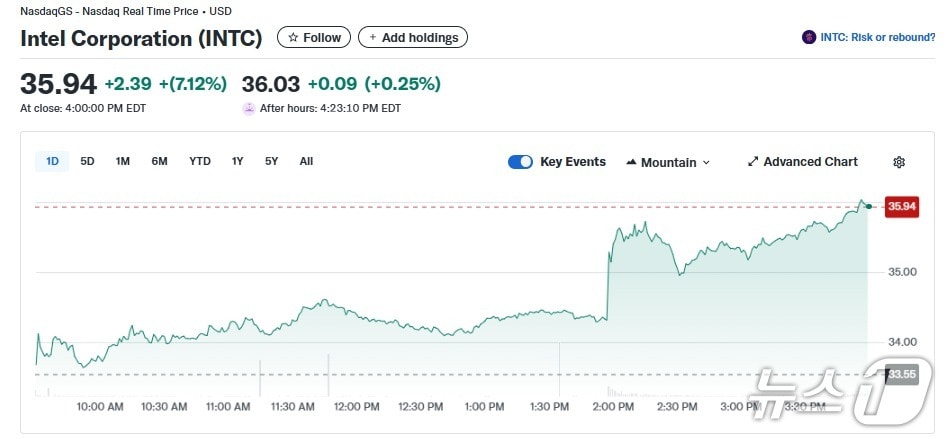Click the expand arrows icon for Advanced Chart

[x=753, y=162]
